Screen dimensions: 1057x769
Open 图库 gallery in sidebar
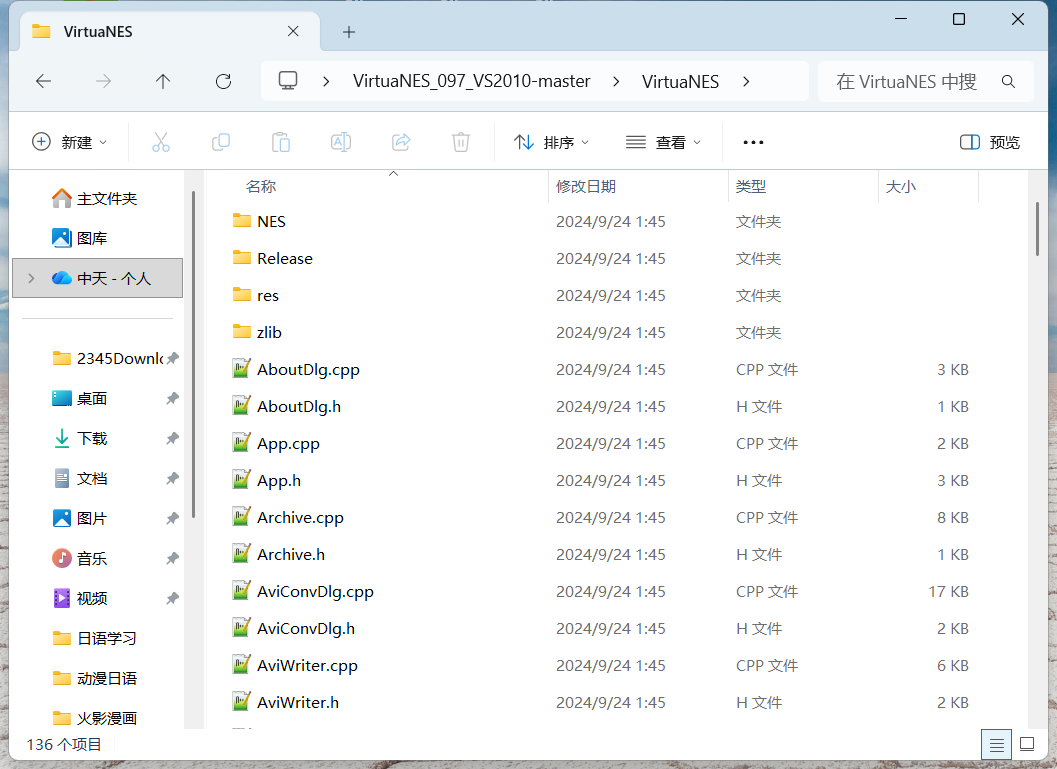pyautogui.click(x=80, y=238)
